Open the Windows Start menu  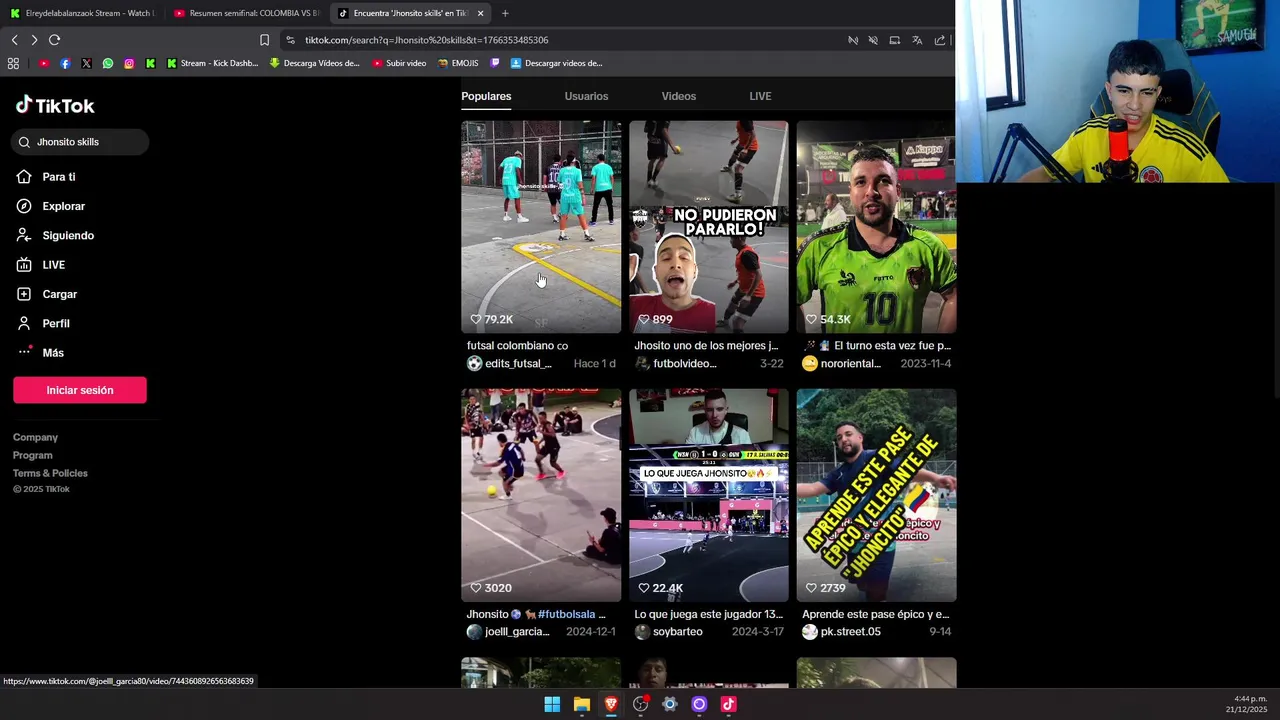pyautogui.click(x=552, y=704)
